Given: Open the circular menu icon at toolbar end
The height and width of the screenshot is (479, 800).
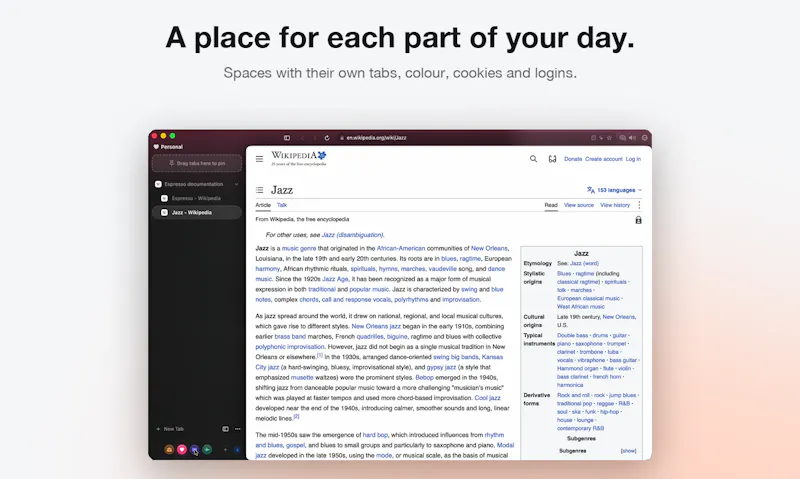Looking at the screenshot, I should [644, 138].
